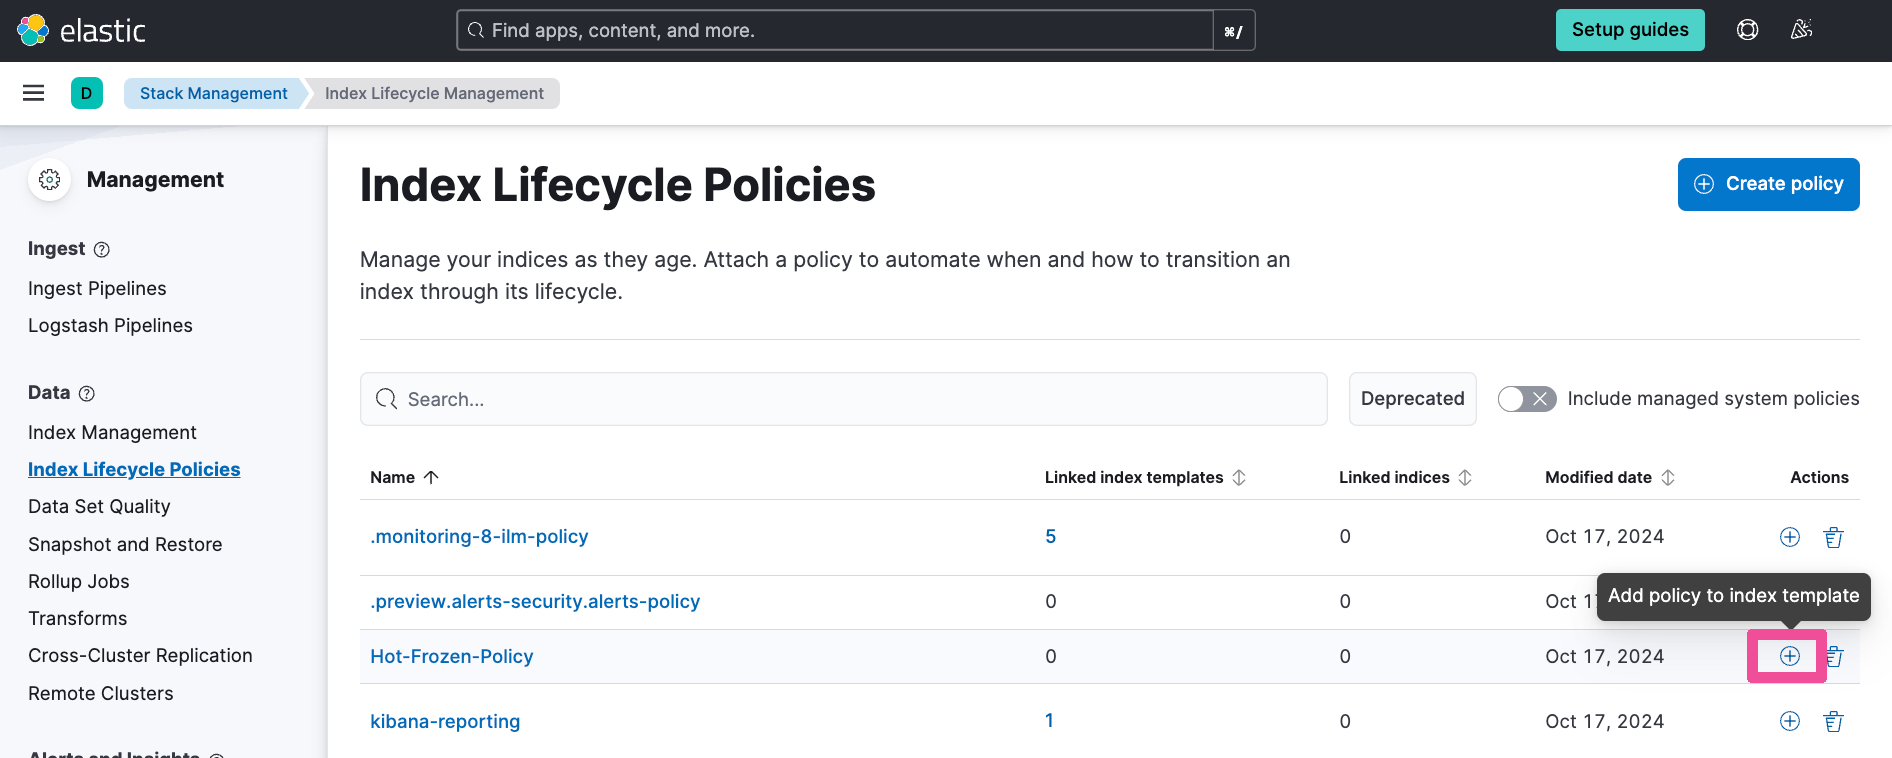Click the Setup guides button
The image size is (1892, 758).
(1630, 30)
